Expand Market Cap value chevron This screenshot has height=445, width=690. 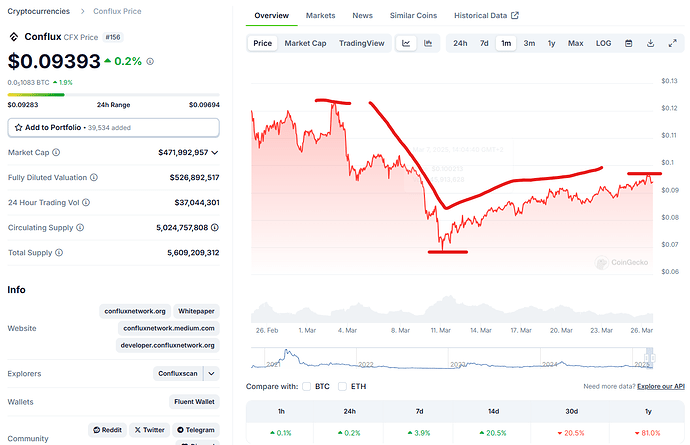215,153
